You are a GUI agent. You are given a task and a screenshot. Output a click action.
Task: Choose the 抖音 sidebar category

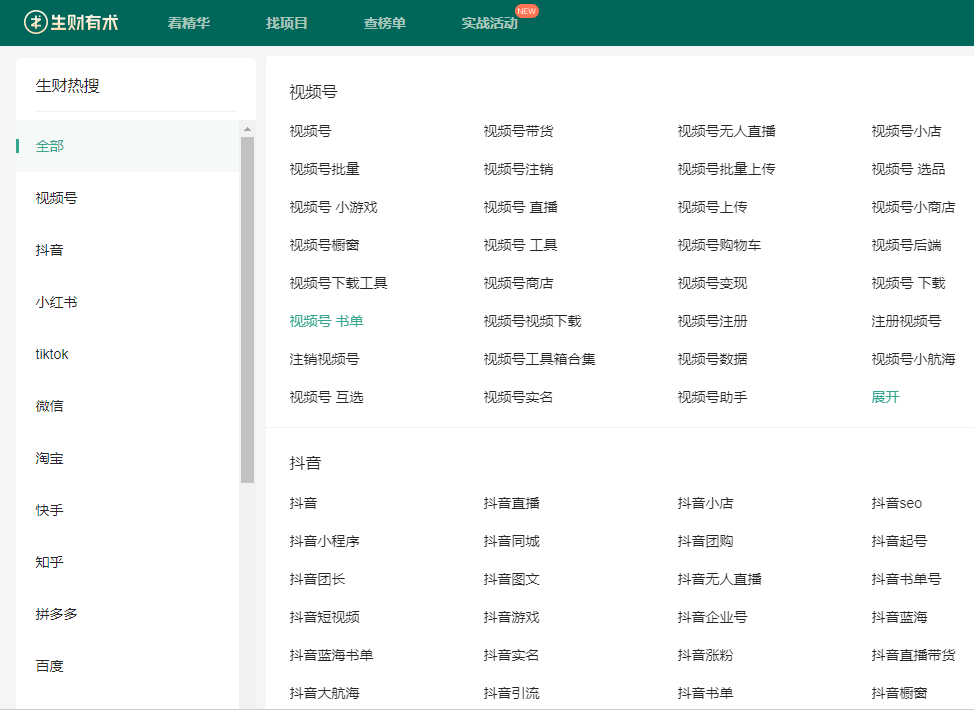[x=50, y=250]
